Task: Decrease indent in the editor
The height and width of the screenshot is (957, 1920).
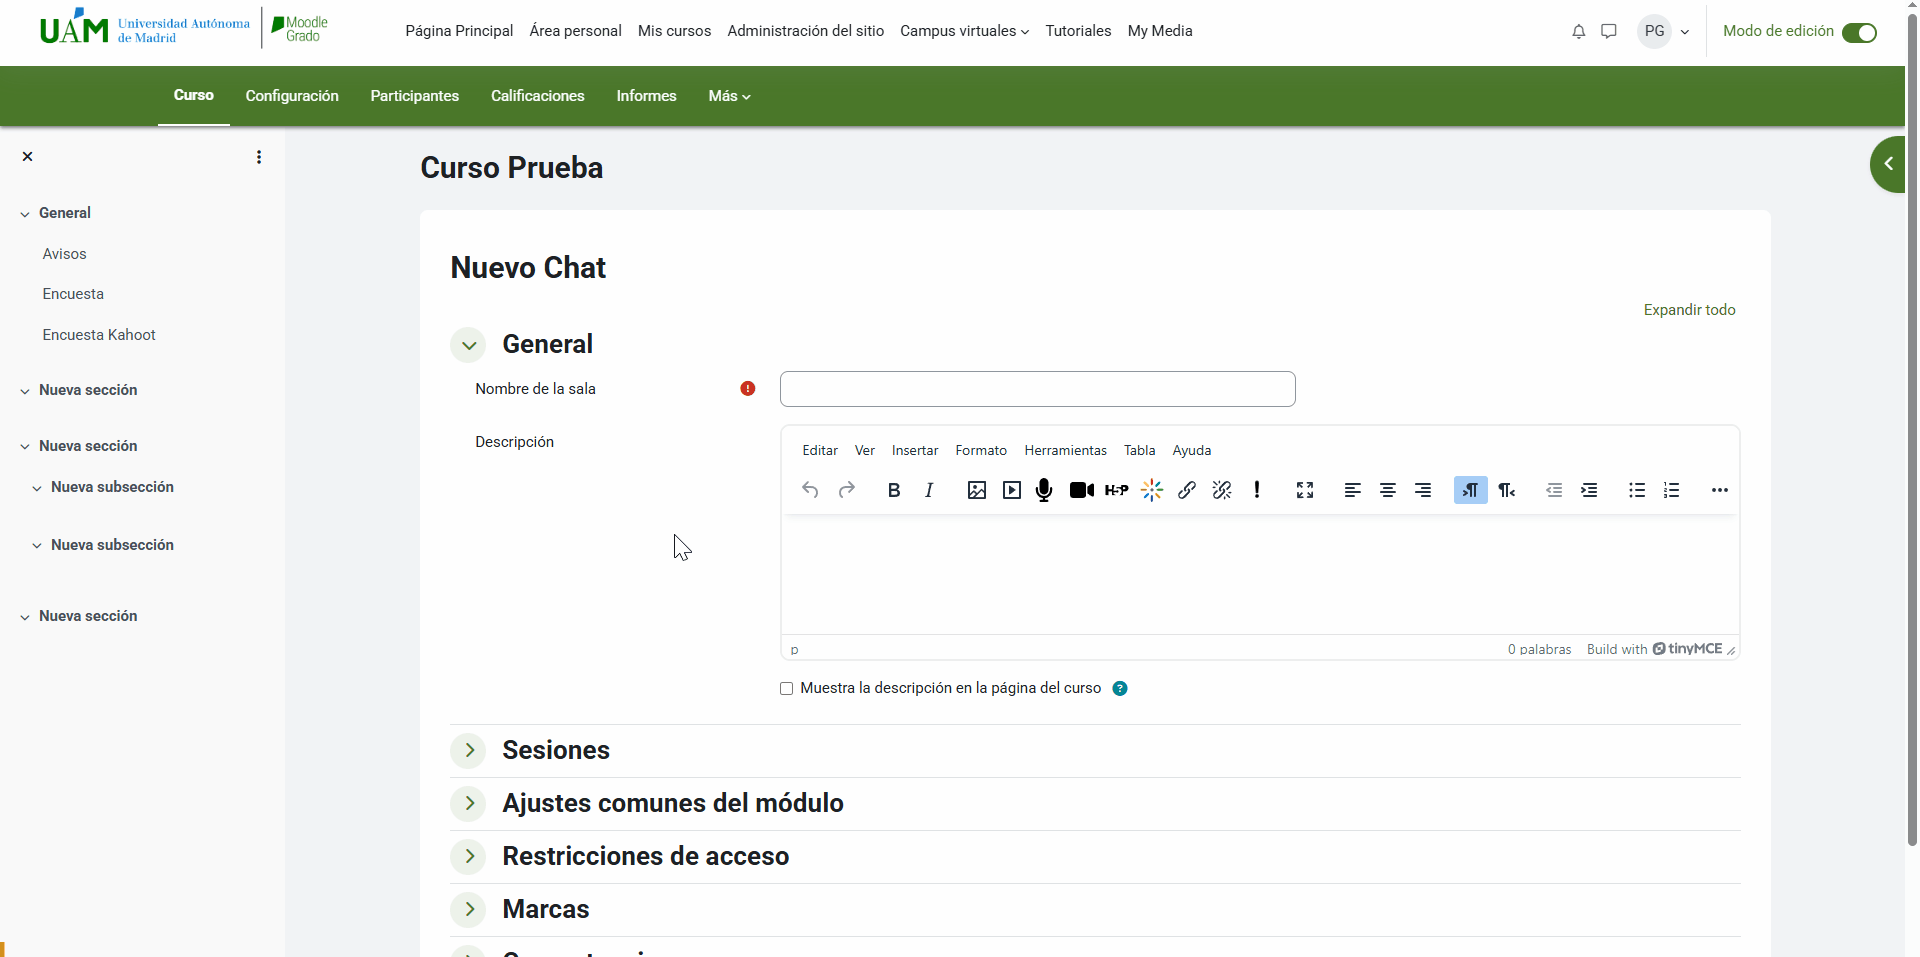Action: point(1554,490)
